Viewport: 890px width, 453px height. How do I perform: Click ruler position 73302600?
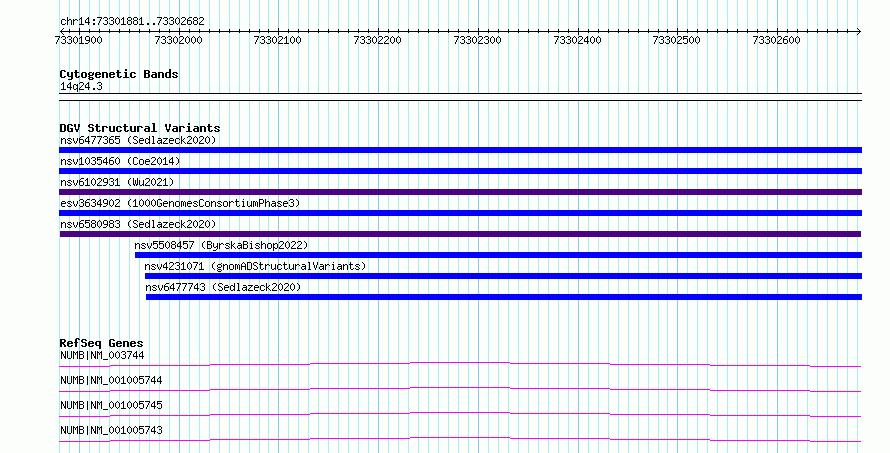point(776,40)
